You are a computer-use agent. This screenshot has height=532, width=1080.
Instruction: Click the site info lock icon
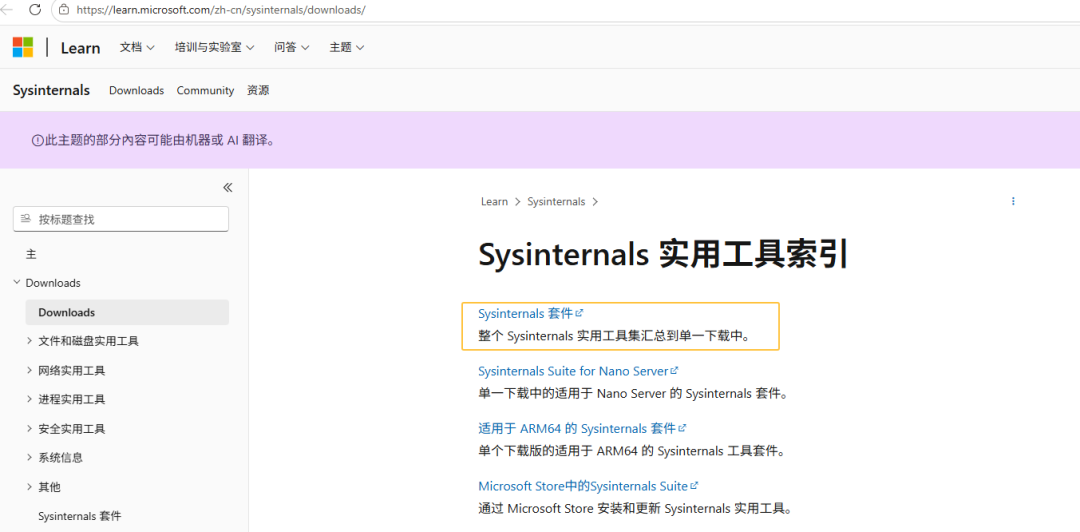point(64,10)
